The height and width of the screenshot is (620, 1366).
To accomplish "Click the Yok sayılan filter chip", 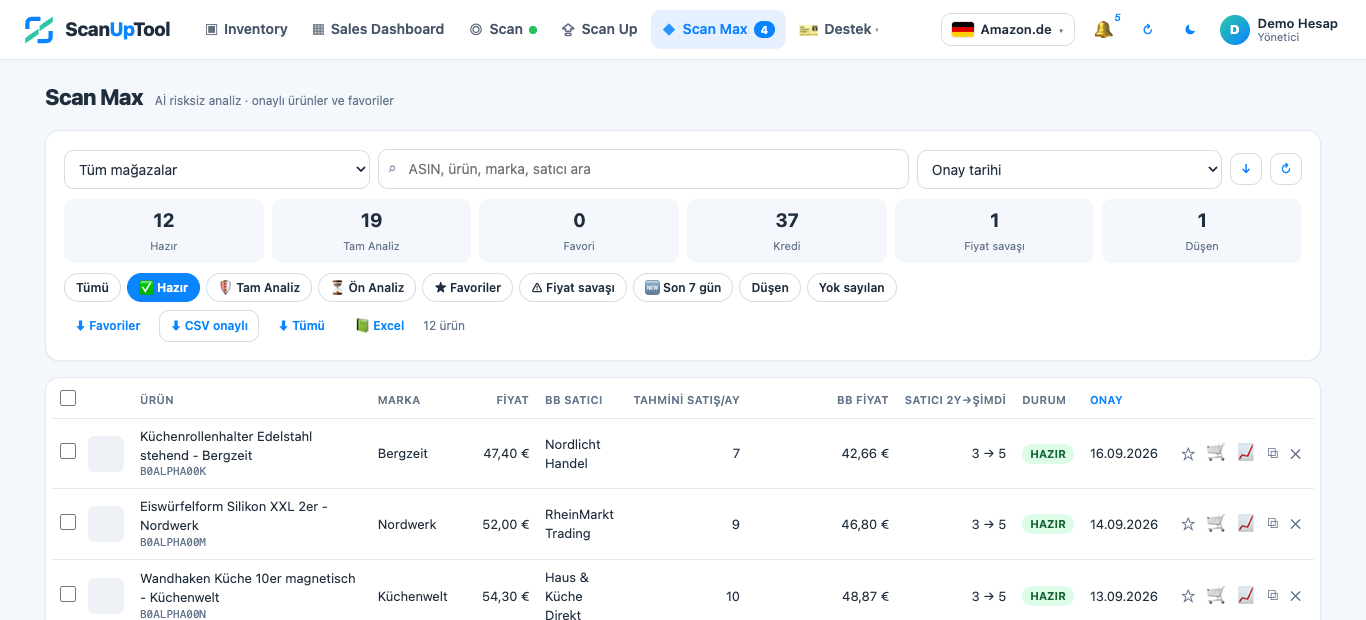I will (852, 288).
